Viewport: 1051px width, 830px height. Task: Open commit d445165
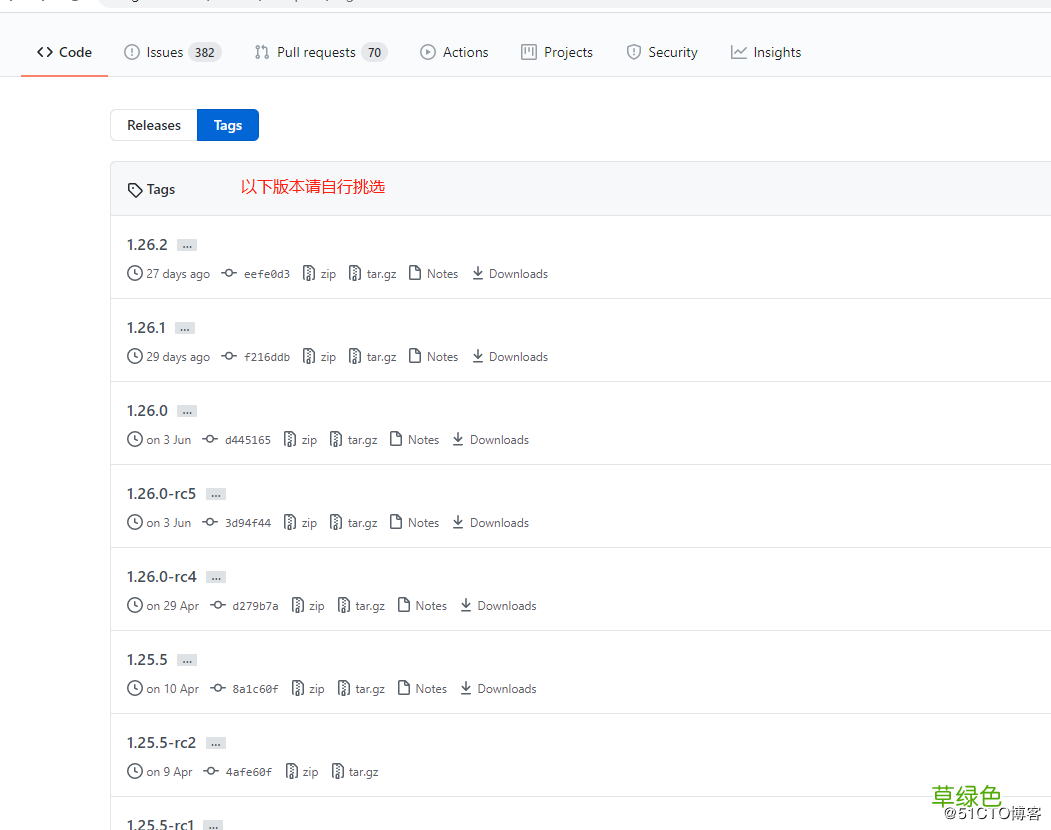[248, 440]
